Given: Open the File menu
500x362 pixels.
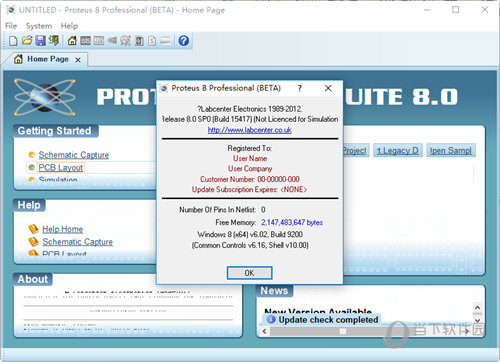Looking at the screenshot, I should 11,26.
